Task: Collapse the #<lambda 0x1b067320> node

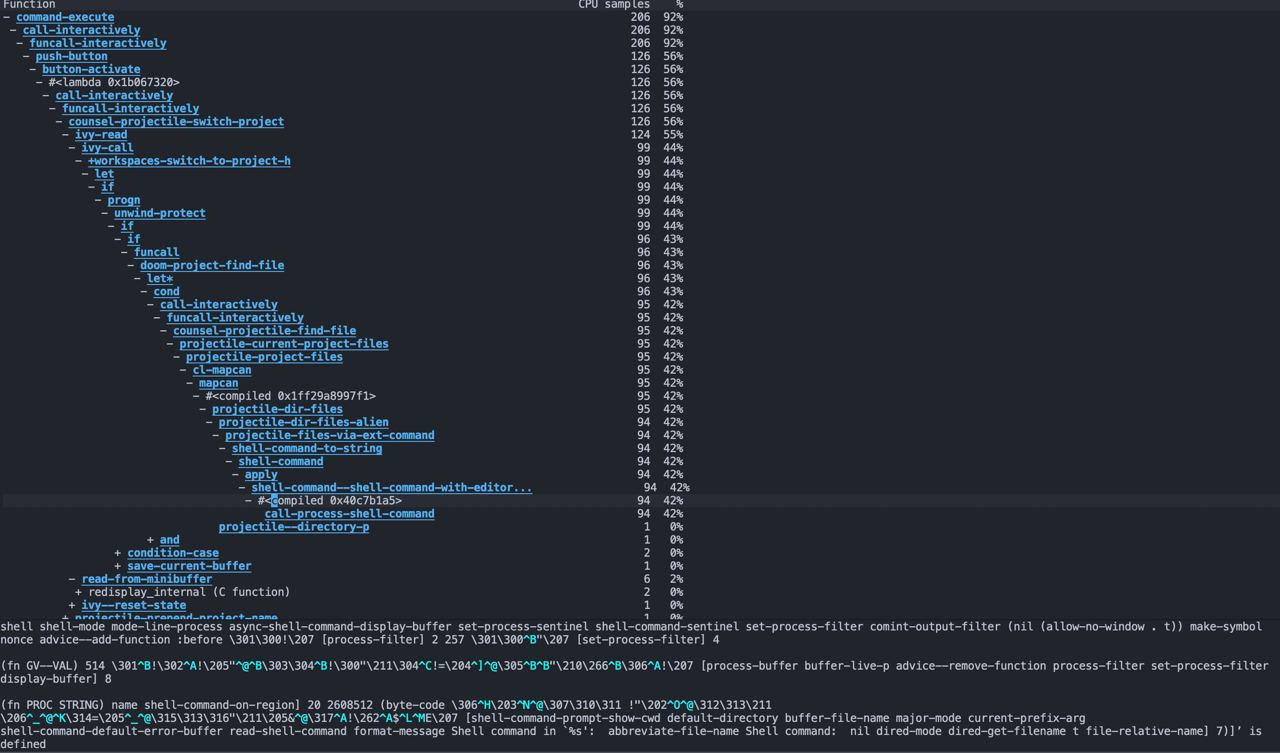Action: point(40,82)
